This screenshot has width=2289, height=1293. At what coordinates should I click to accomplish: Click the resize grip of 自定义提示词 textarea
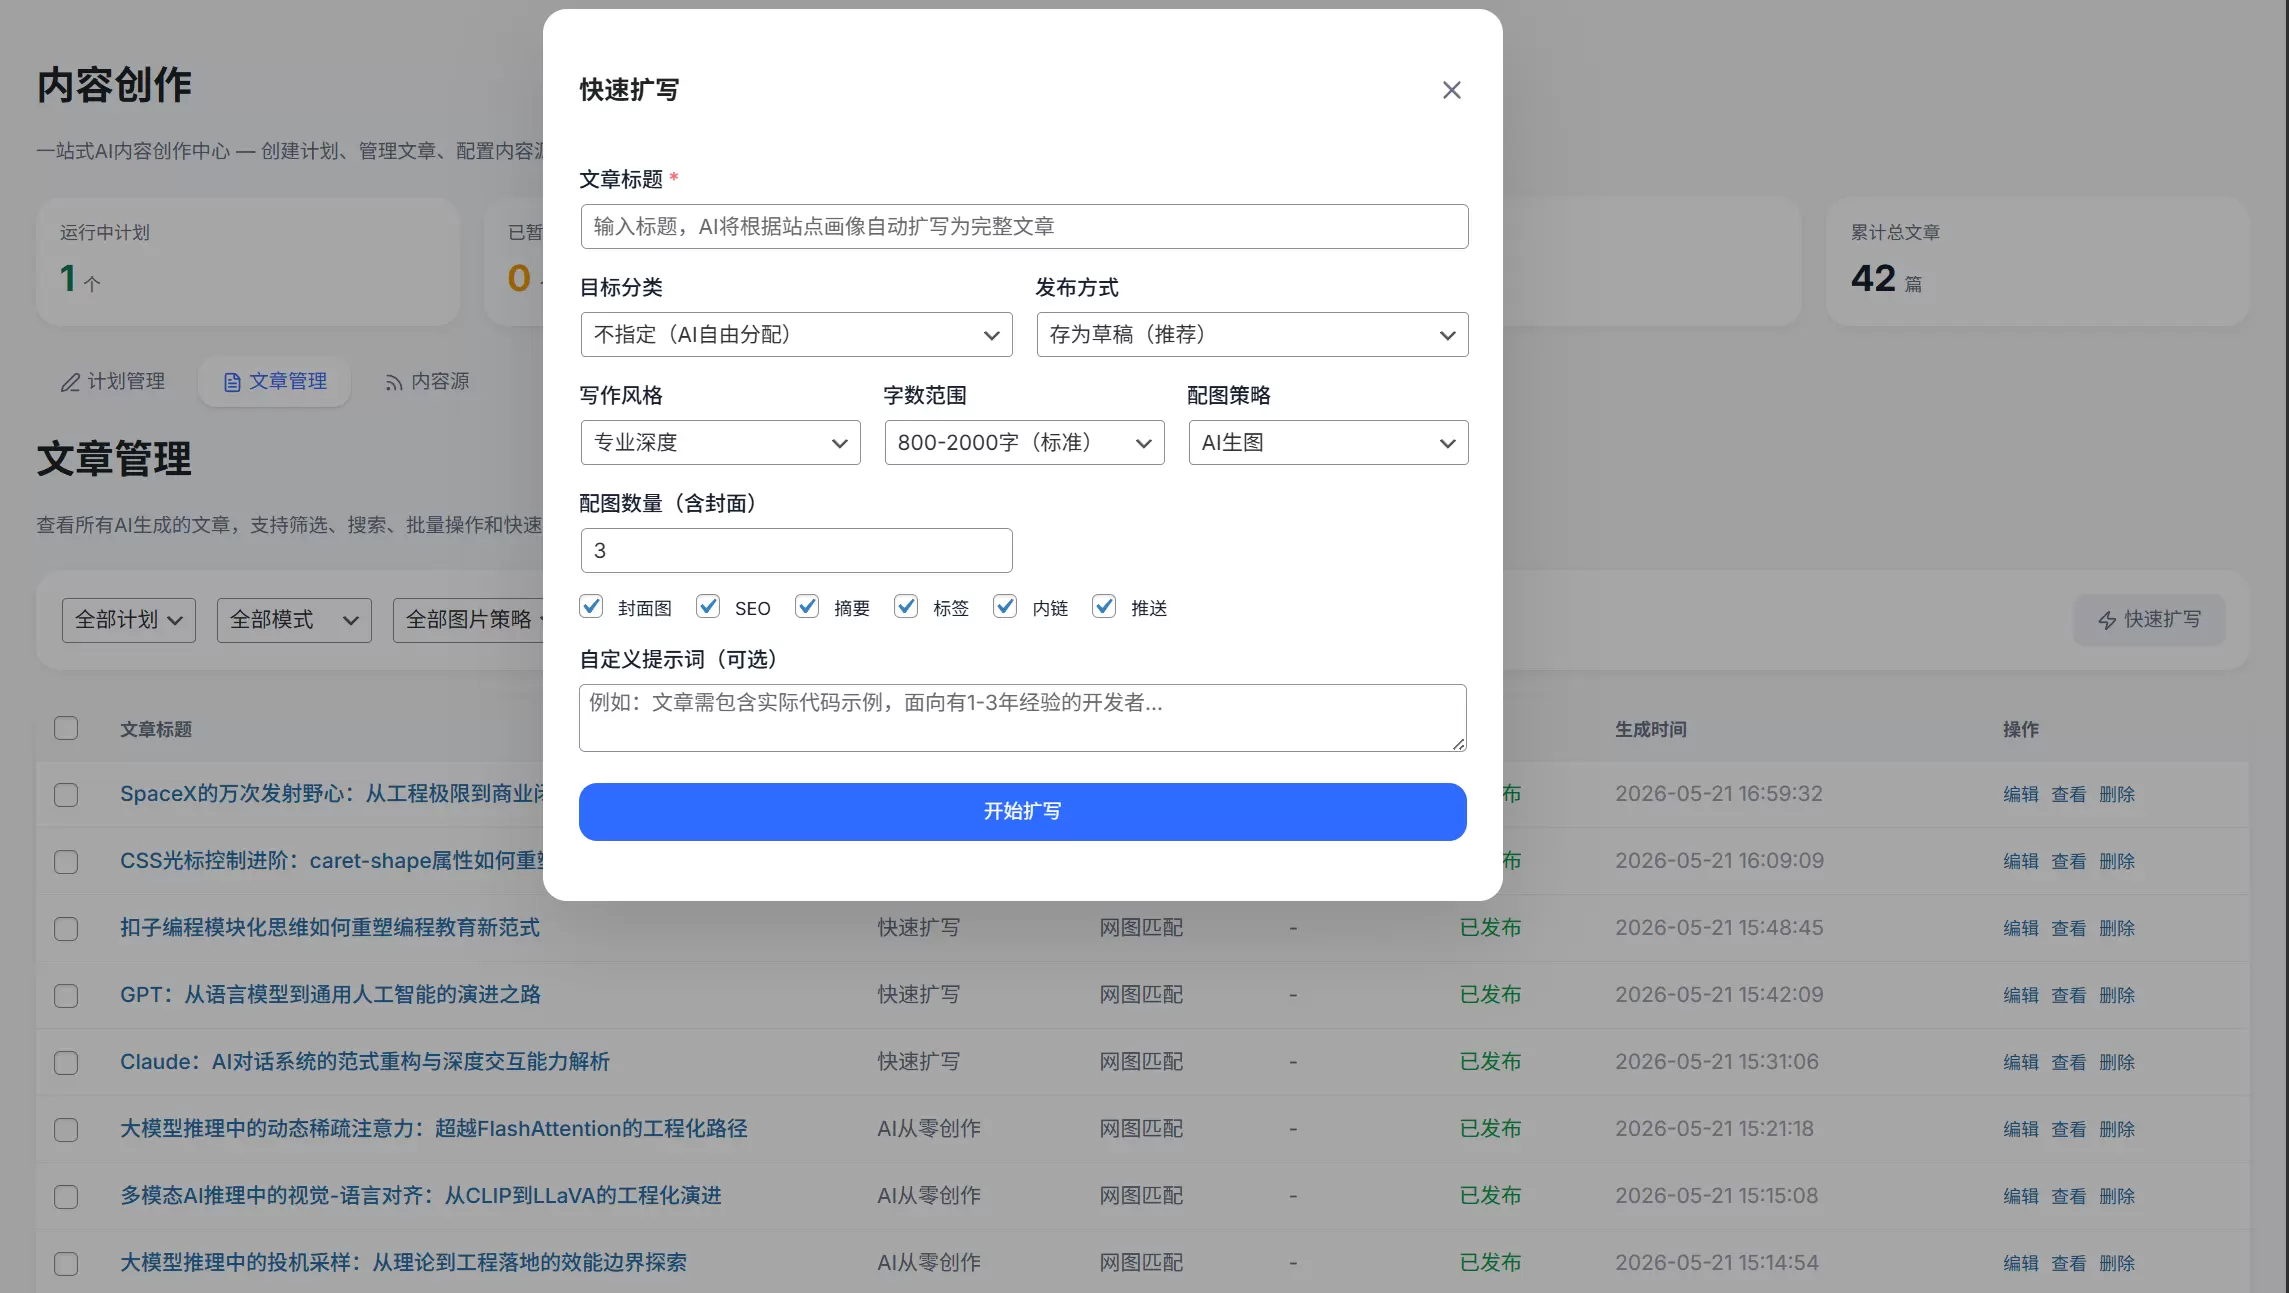click(1459, 744)
